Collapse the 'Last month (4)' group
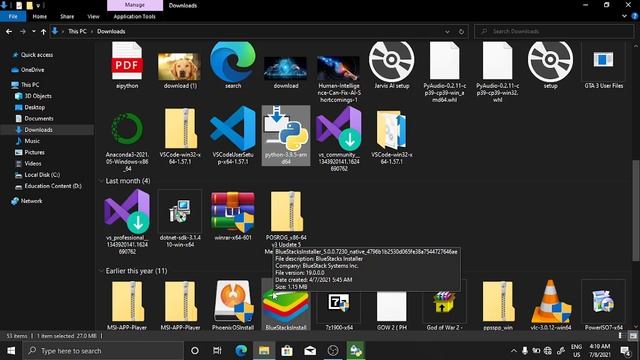The width and height of the screenshot is (640, 360). [101, 180]
